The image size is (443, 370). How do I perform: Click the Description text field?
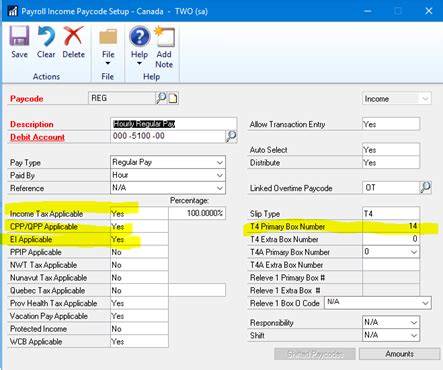(173, 124)
